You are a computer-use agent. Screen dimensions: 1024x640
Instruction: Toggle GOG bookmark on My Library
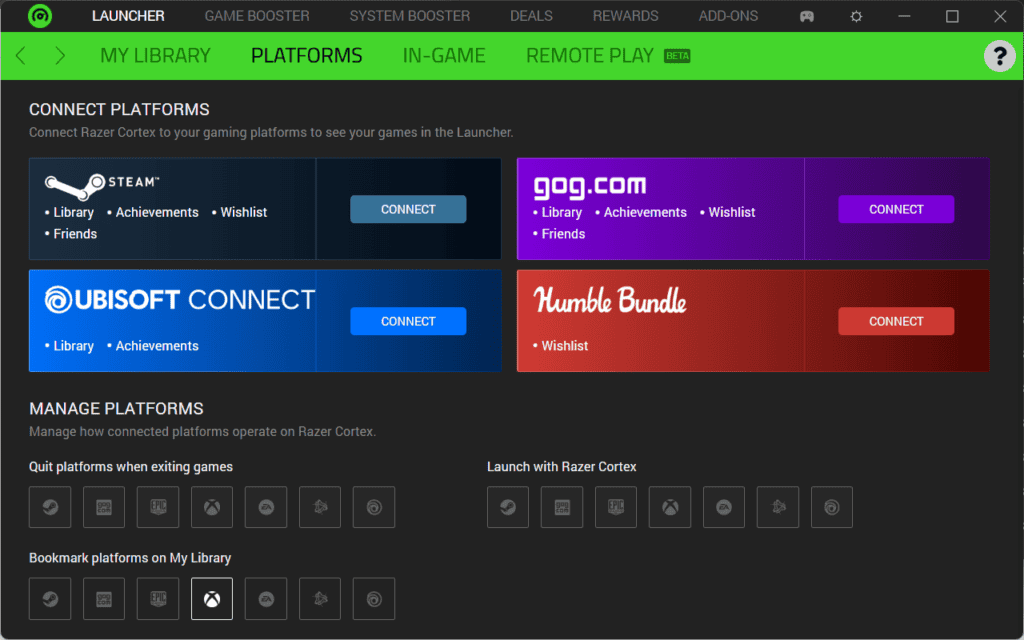[104, 598]
